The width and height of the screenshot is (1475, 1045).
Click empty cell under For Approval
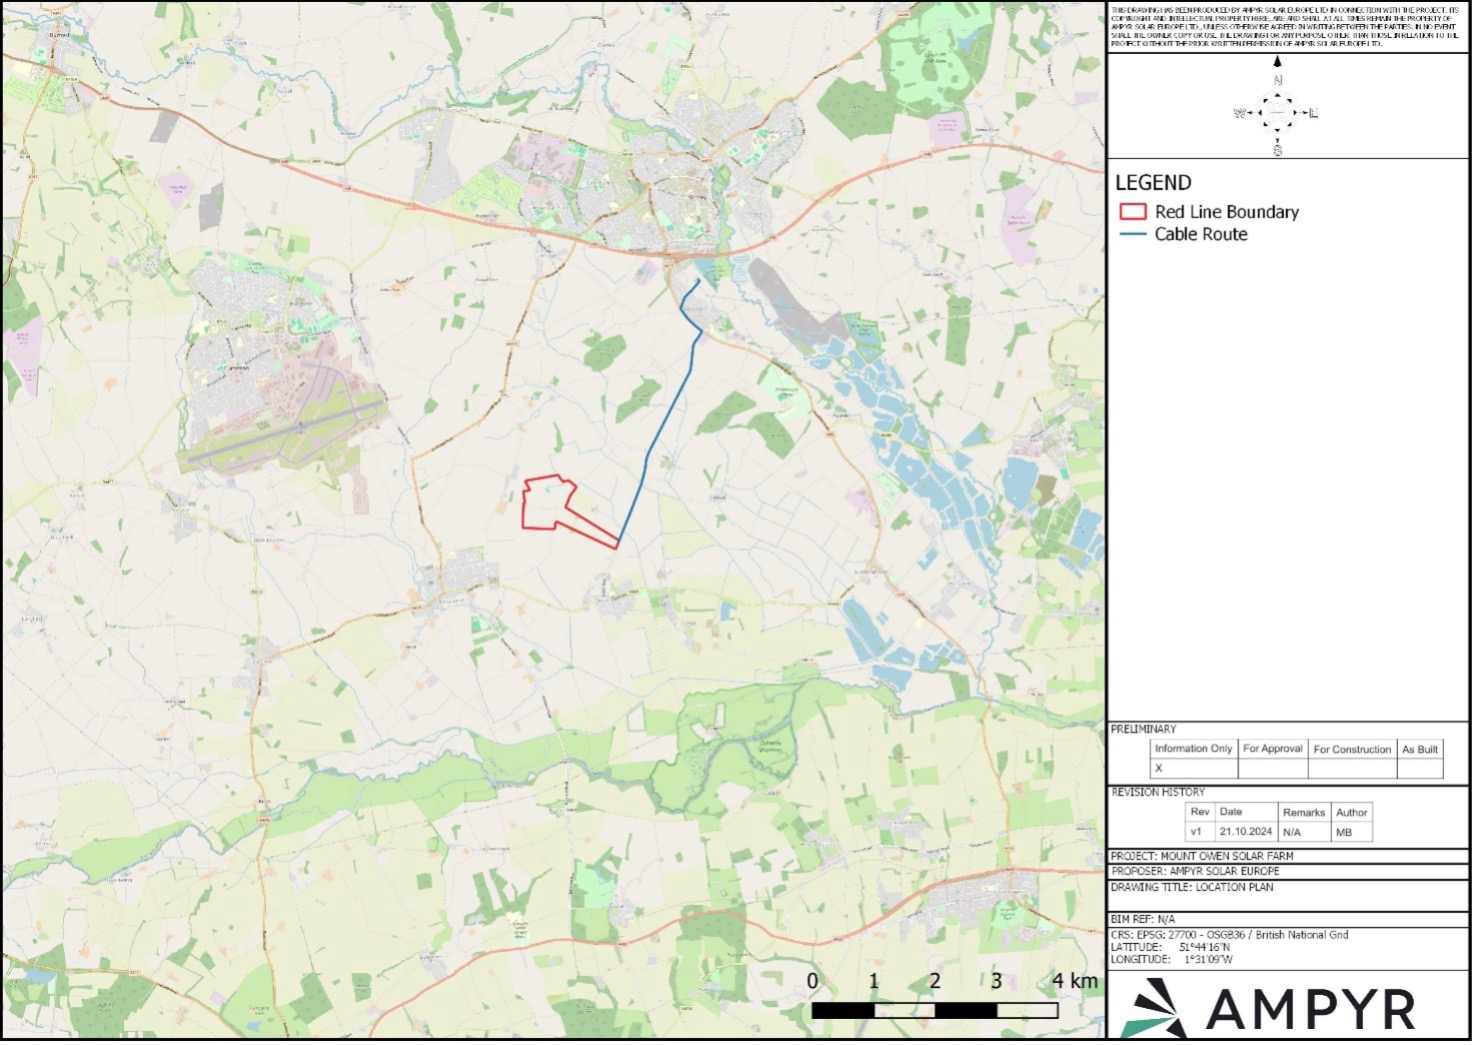pyautogui.click(x=1272, y=769)
